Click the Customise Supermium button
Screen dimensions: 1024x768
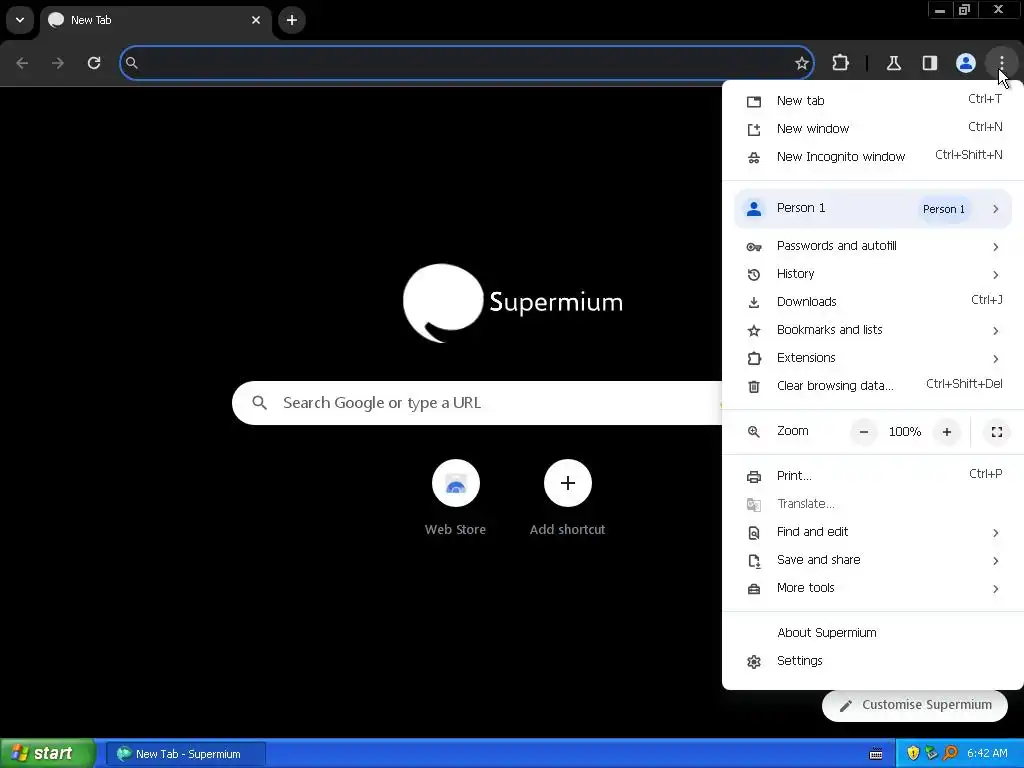(914, 705)
